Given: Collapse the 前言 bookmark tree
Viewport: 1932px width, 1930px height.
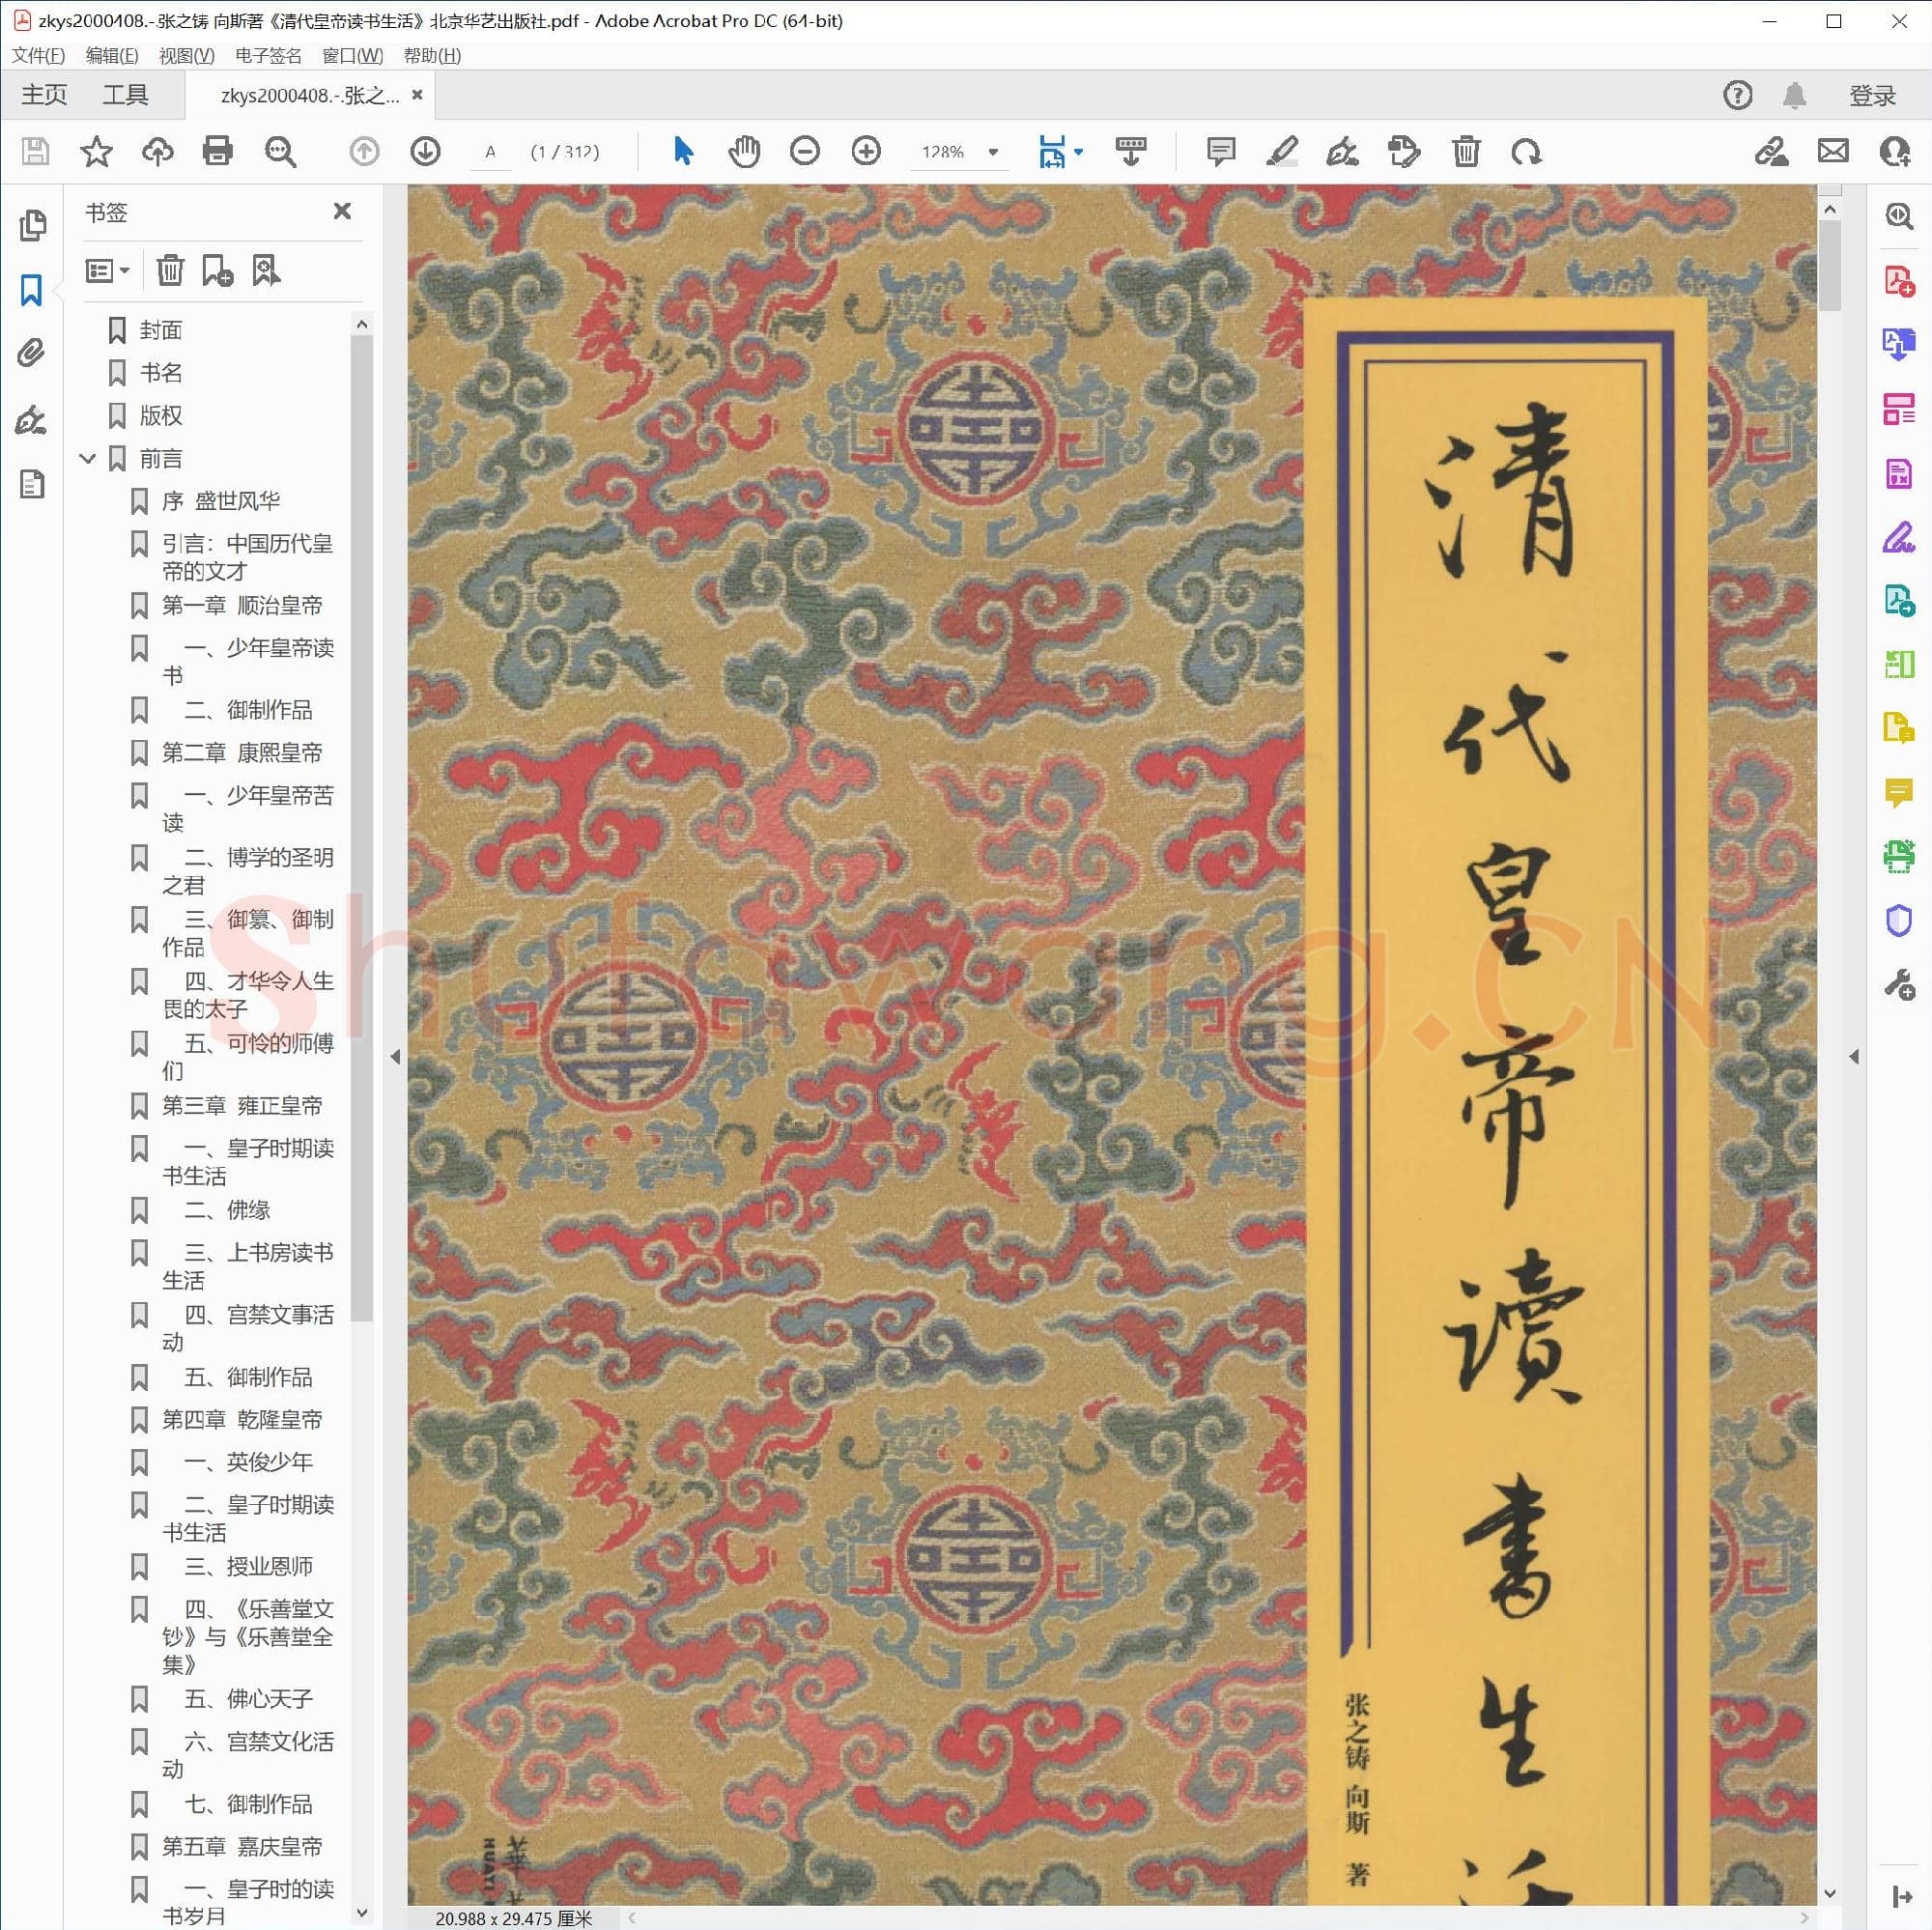Looking at the screenshot, I should tap(88, 458).
